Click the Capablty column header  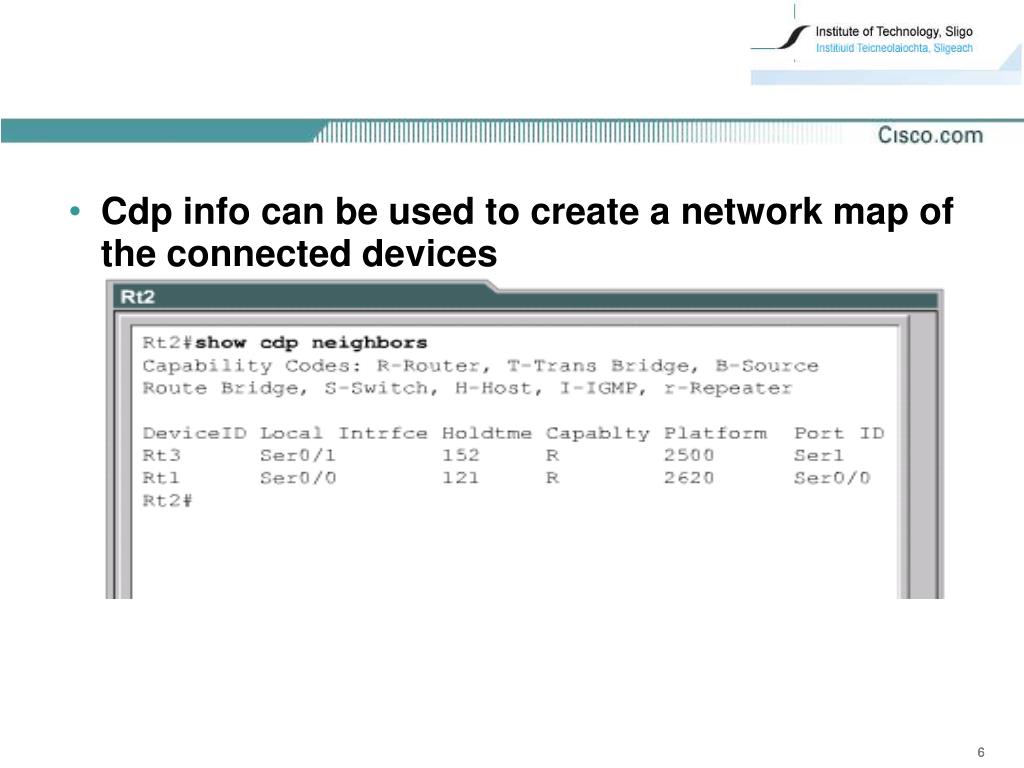click(598, 434)
